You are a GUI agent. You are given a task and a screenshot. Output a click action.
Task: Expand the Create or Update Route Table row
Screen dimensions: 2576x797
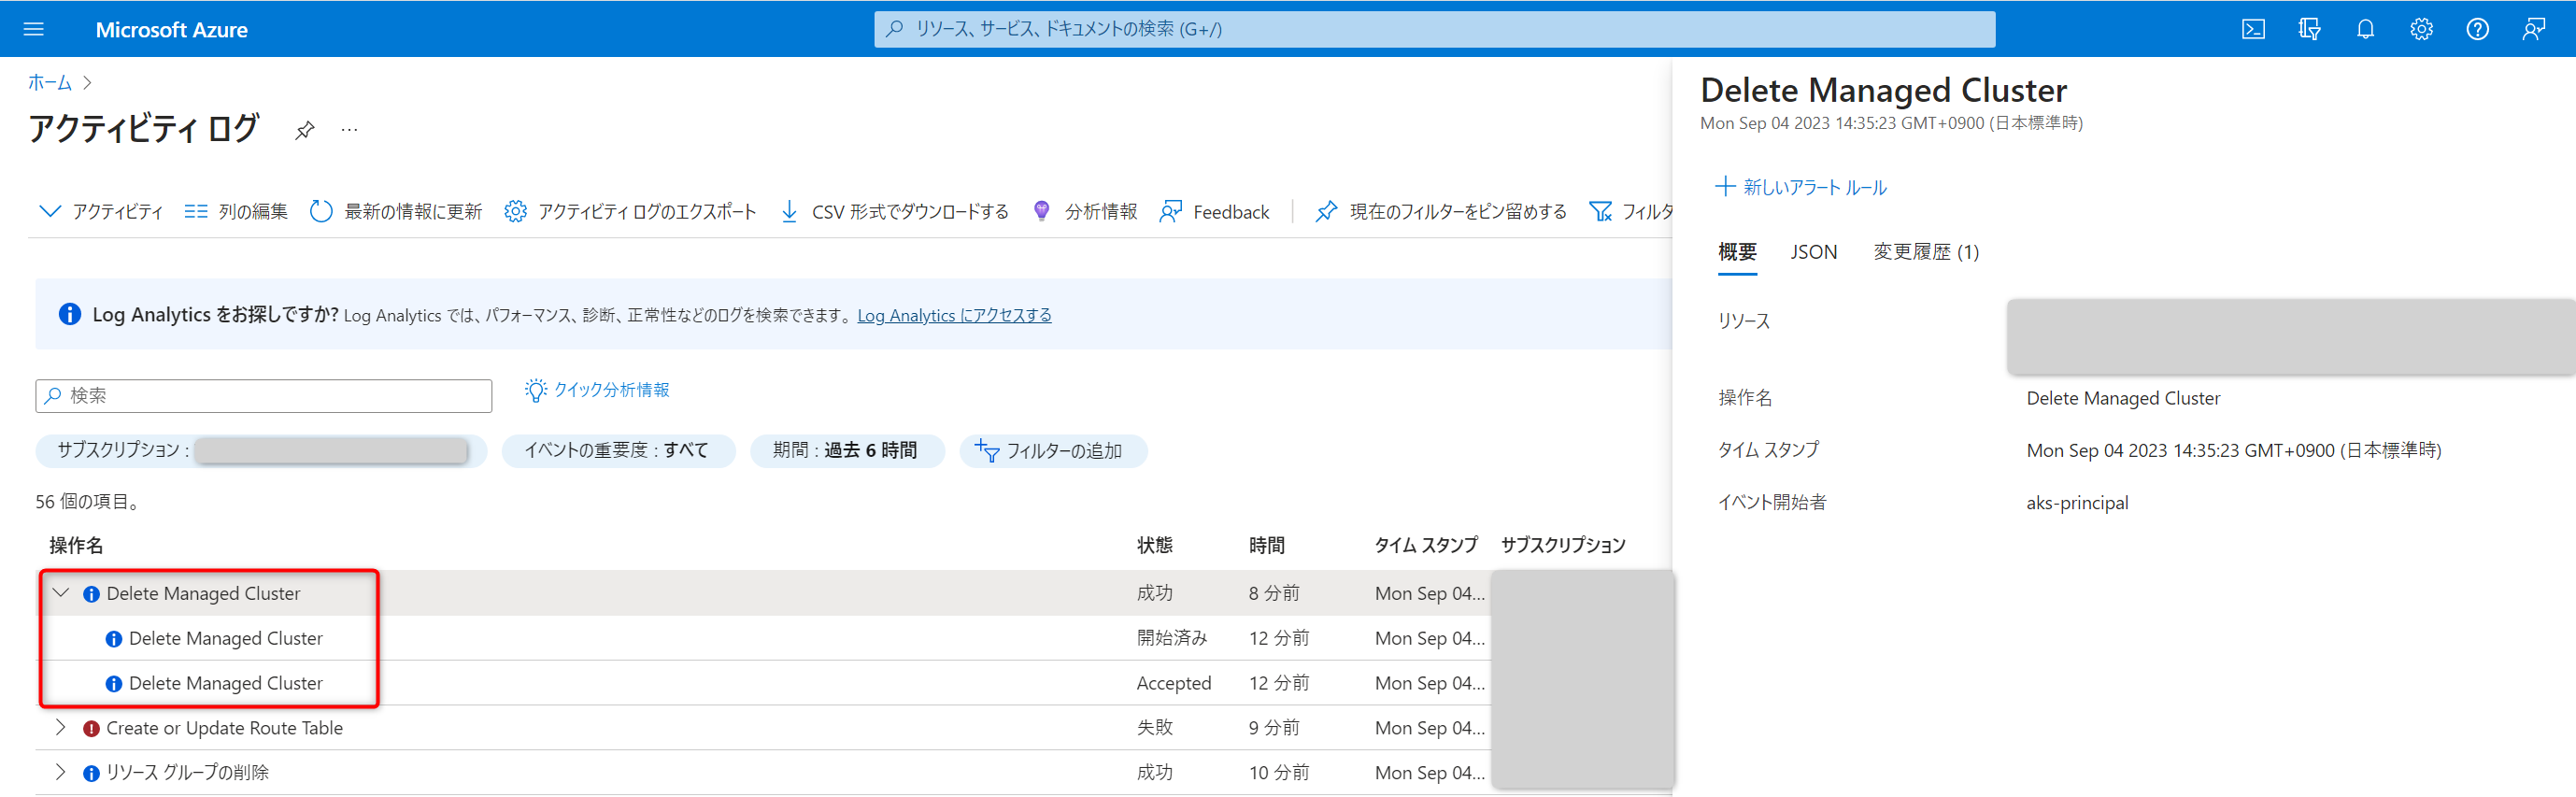pos(61,727)
